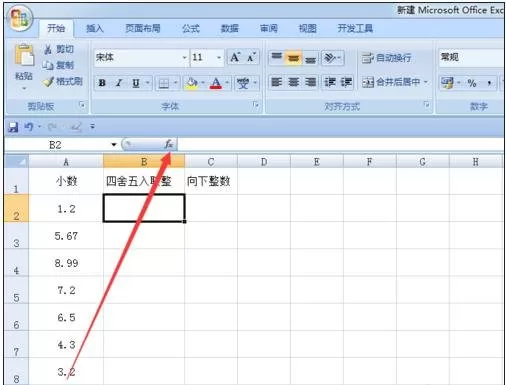Screen dimensions: 506x385
Task: Click the Copy (复制) icon
Action: (48, 65)
